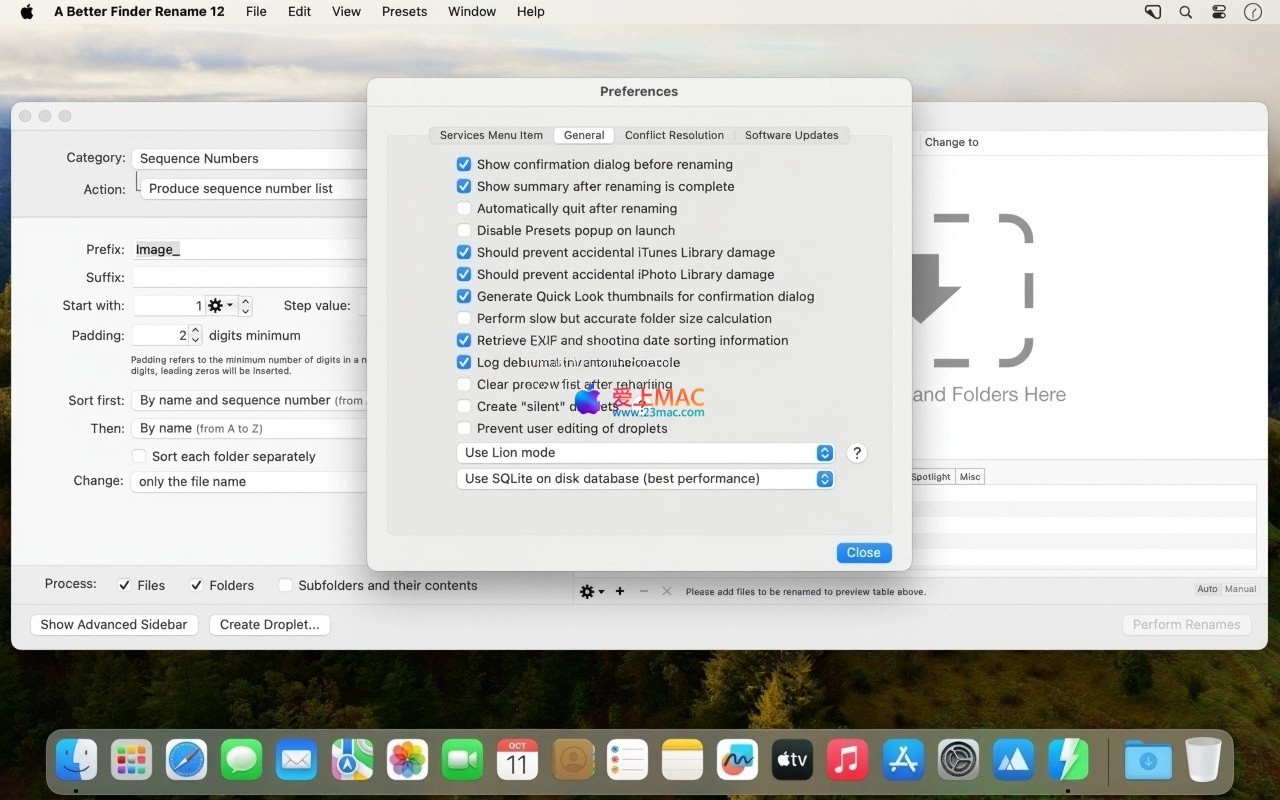This screenshot has width=1280, height=800.
Task: Click the Close button in Preferences
Action: point(863,553)
